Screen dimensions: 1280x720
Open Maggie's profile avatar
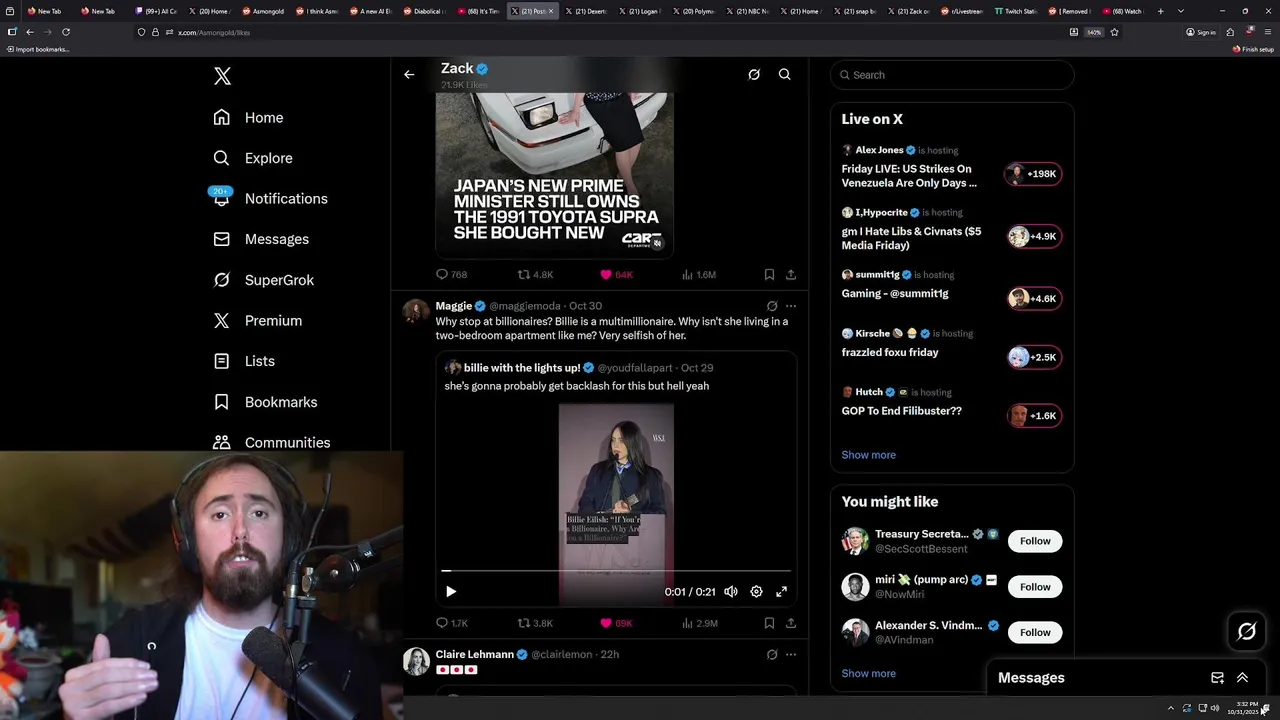pyautogui.click(x=416, y=311)
